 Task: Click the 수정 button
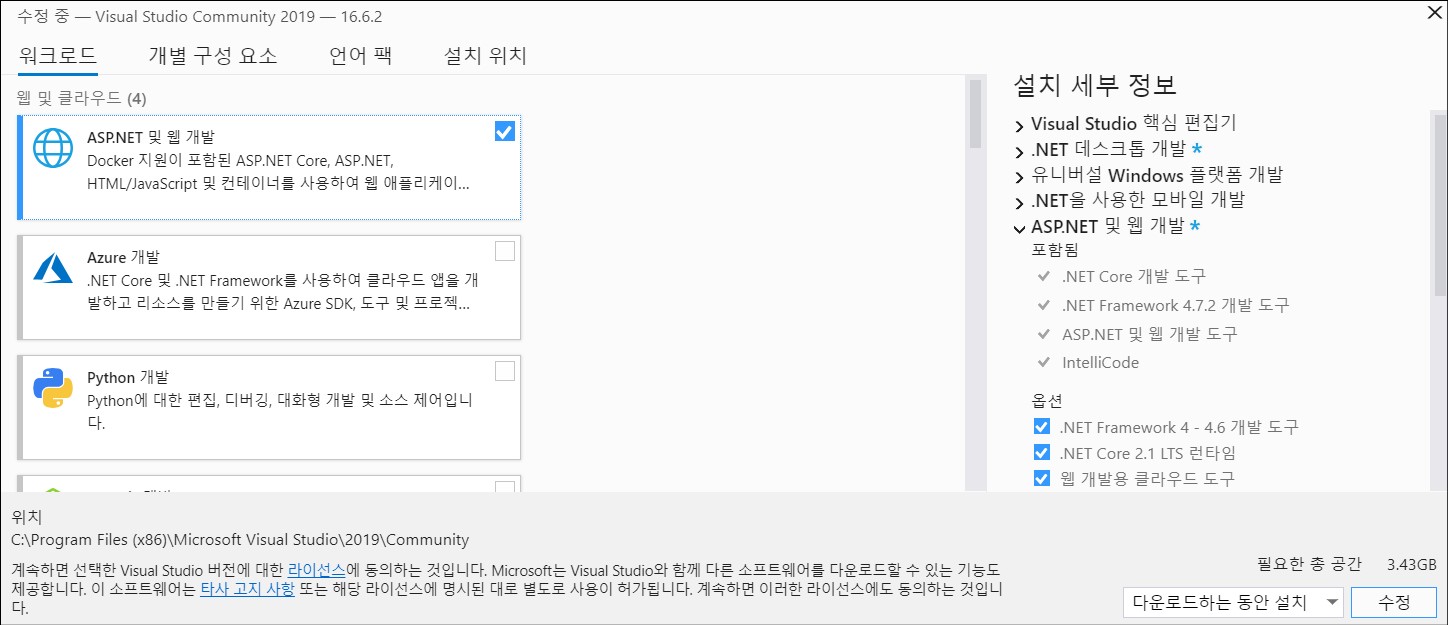point(1394,602)
